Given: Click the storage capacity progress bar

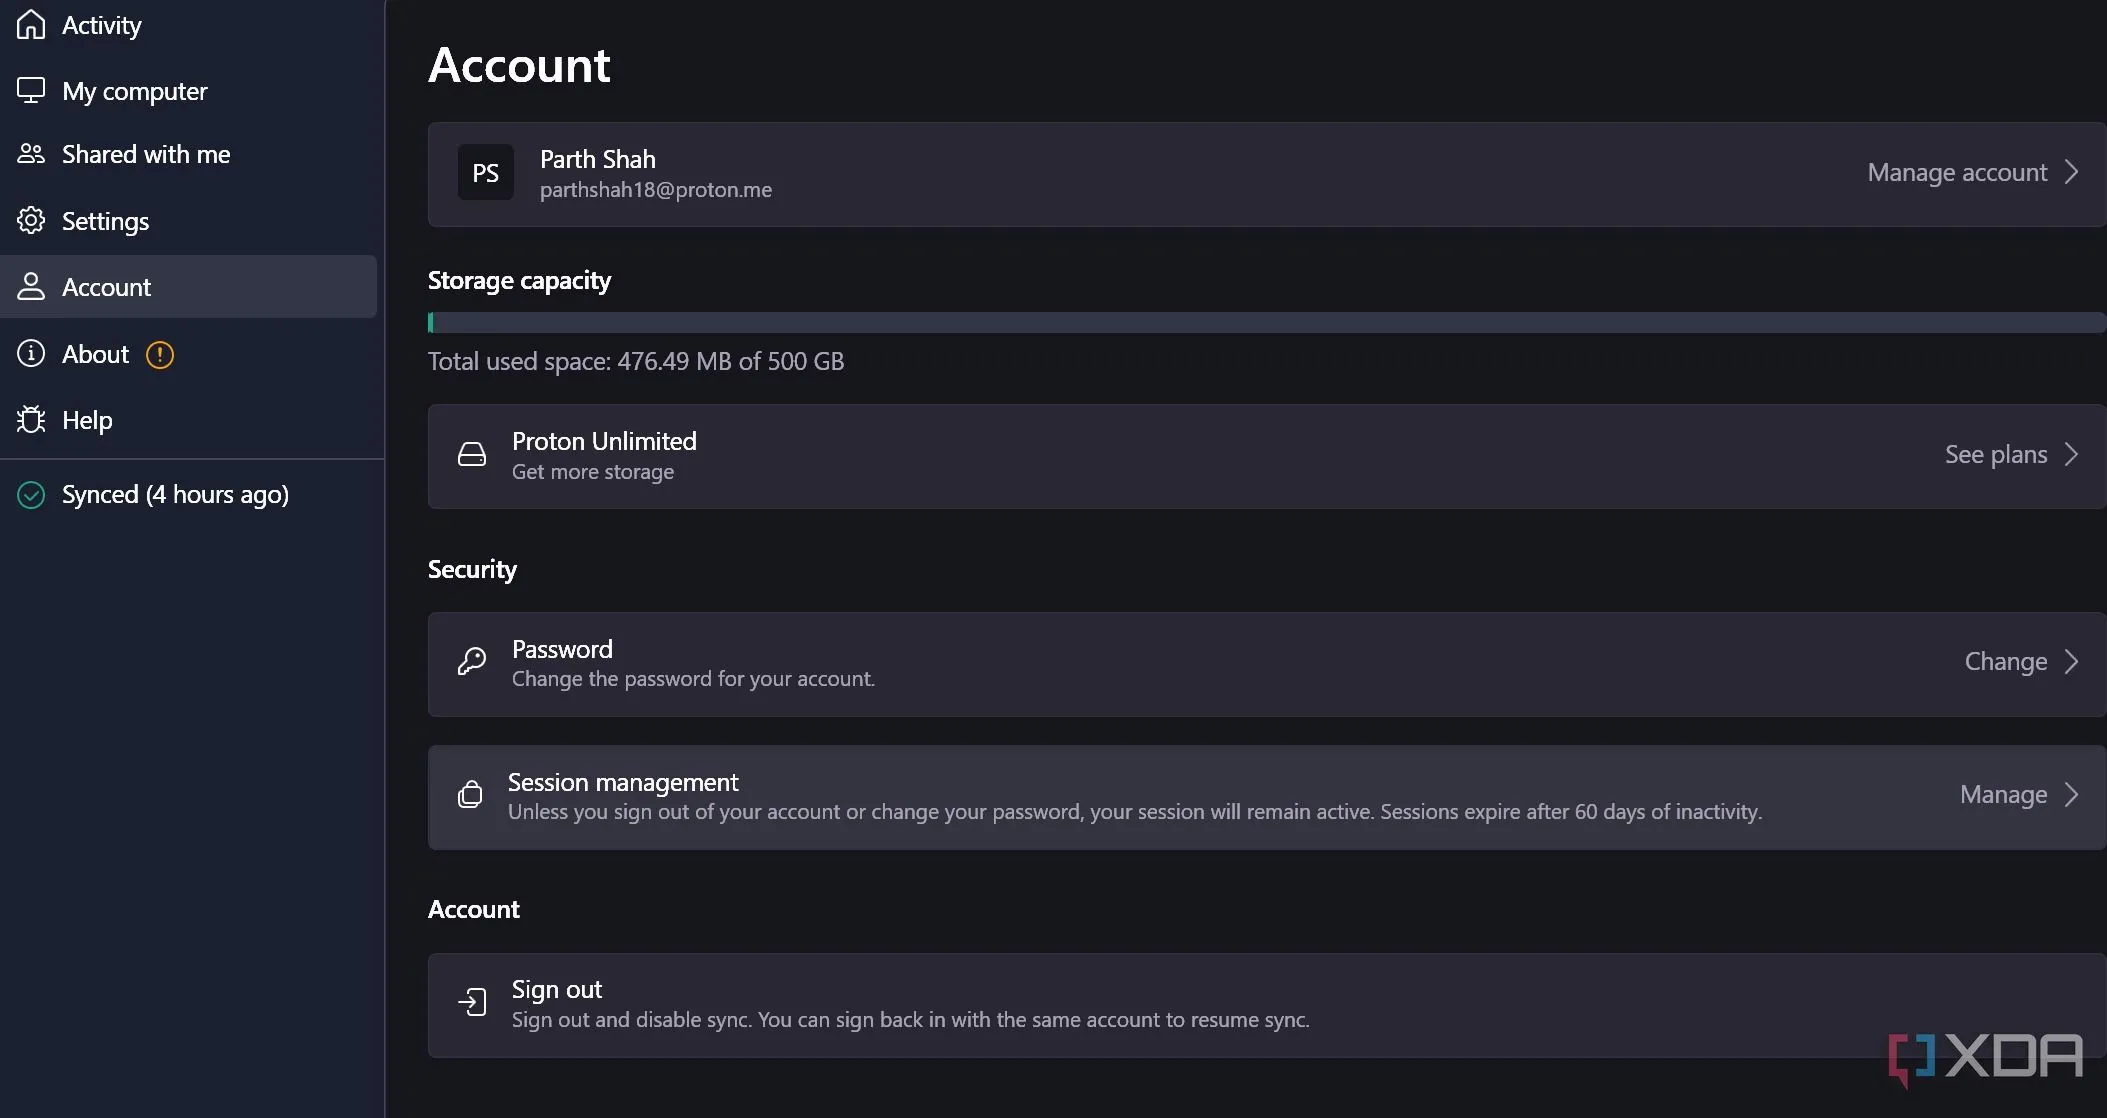Looking at the screenshot, I should point(1265,322).
